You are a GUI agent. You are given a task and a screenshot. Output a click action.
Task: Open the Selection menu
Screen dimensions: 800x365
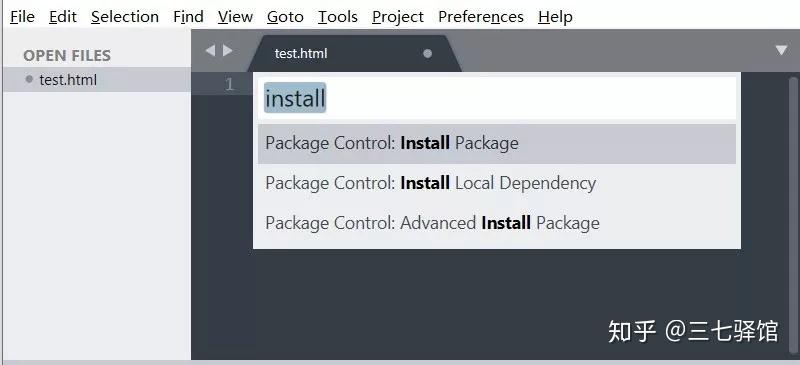point(125,17)
